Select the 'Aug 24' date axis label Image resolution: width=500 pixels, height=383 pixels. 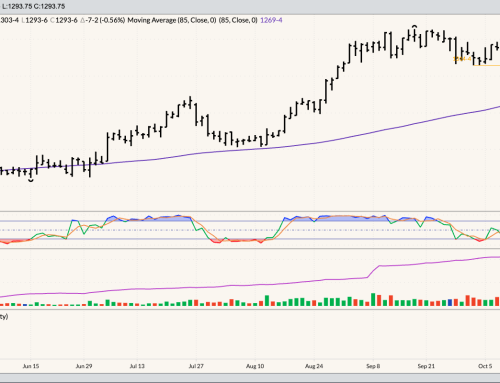click(314, 366)
